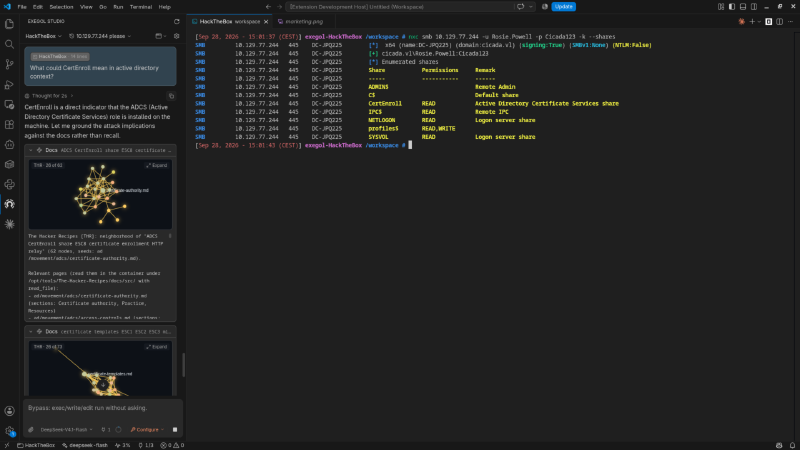Image resolution: width=800 pixels, height=450 pixels.
Task: Expand the 'Thought for 2s' section
Action: (49, 96)
